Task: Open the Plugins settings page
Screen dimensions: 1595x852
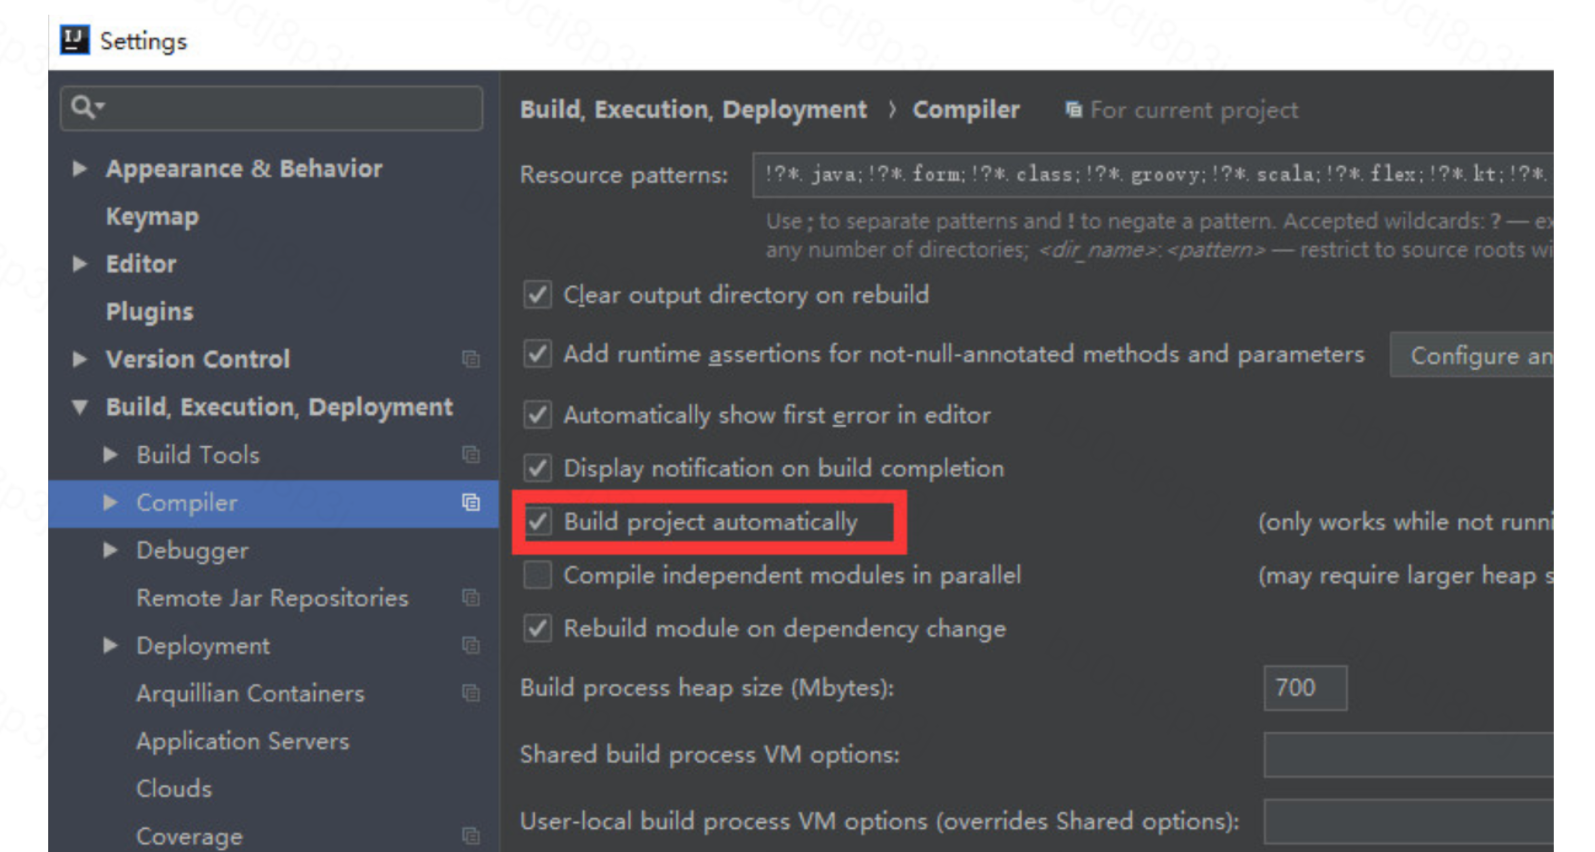Action: pos(150,312)
